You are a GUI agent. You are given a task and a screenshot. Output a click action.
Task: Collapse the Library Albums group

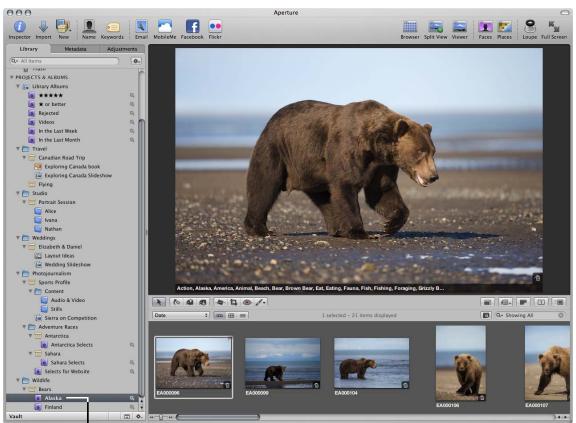(x=18, y=86)
